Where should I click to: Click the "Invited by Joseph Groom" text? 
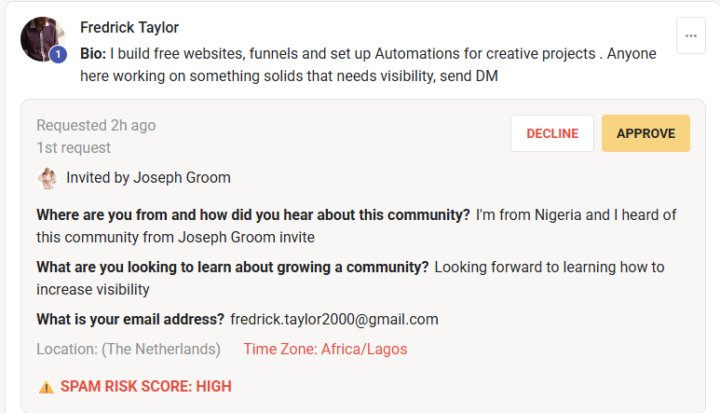click(x=148, y=178)
